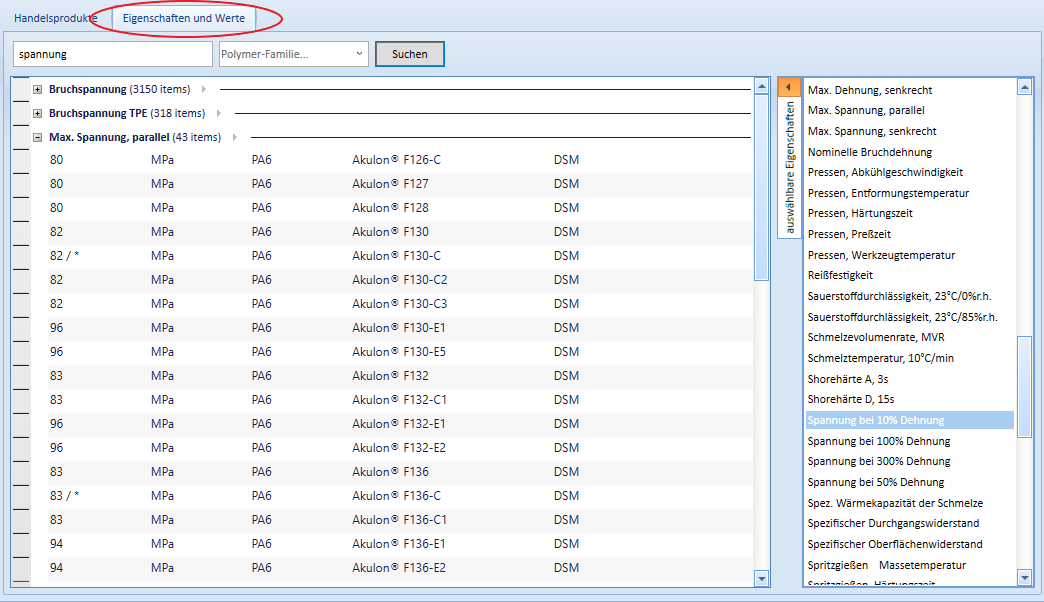This screenshot has height=602, width=1044.
Task: Collapse the auswählbare Eigenschaften panel arrow
Action: coord(789,87)
